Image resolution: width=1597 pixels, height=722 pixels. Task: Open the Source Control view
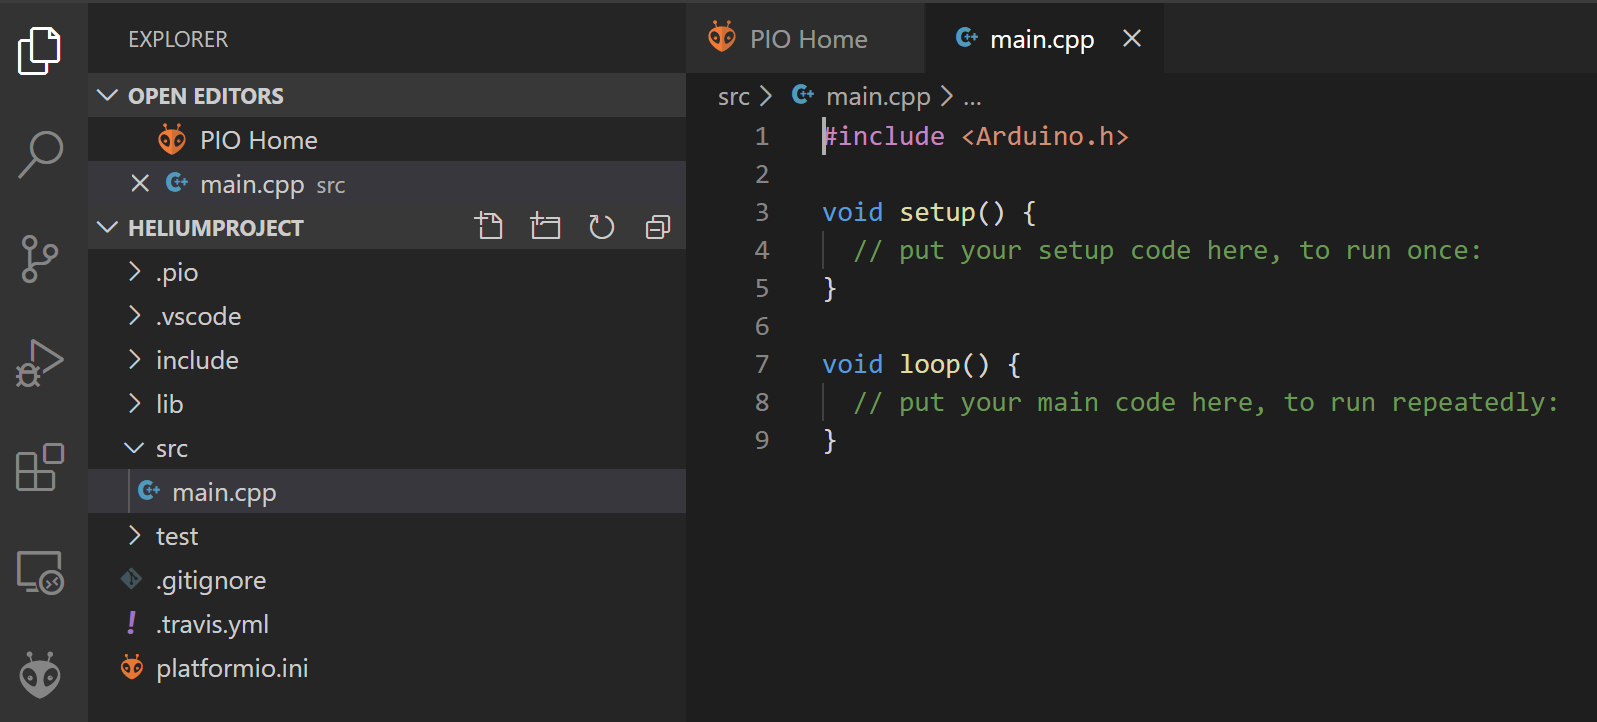click(40, 259)
